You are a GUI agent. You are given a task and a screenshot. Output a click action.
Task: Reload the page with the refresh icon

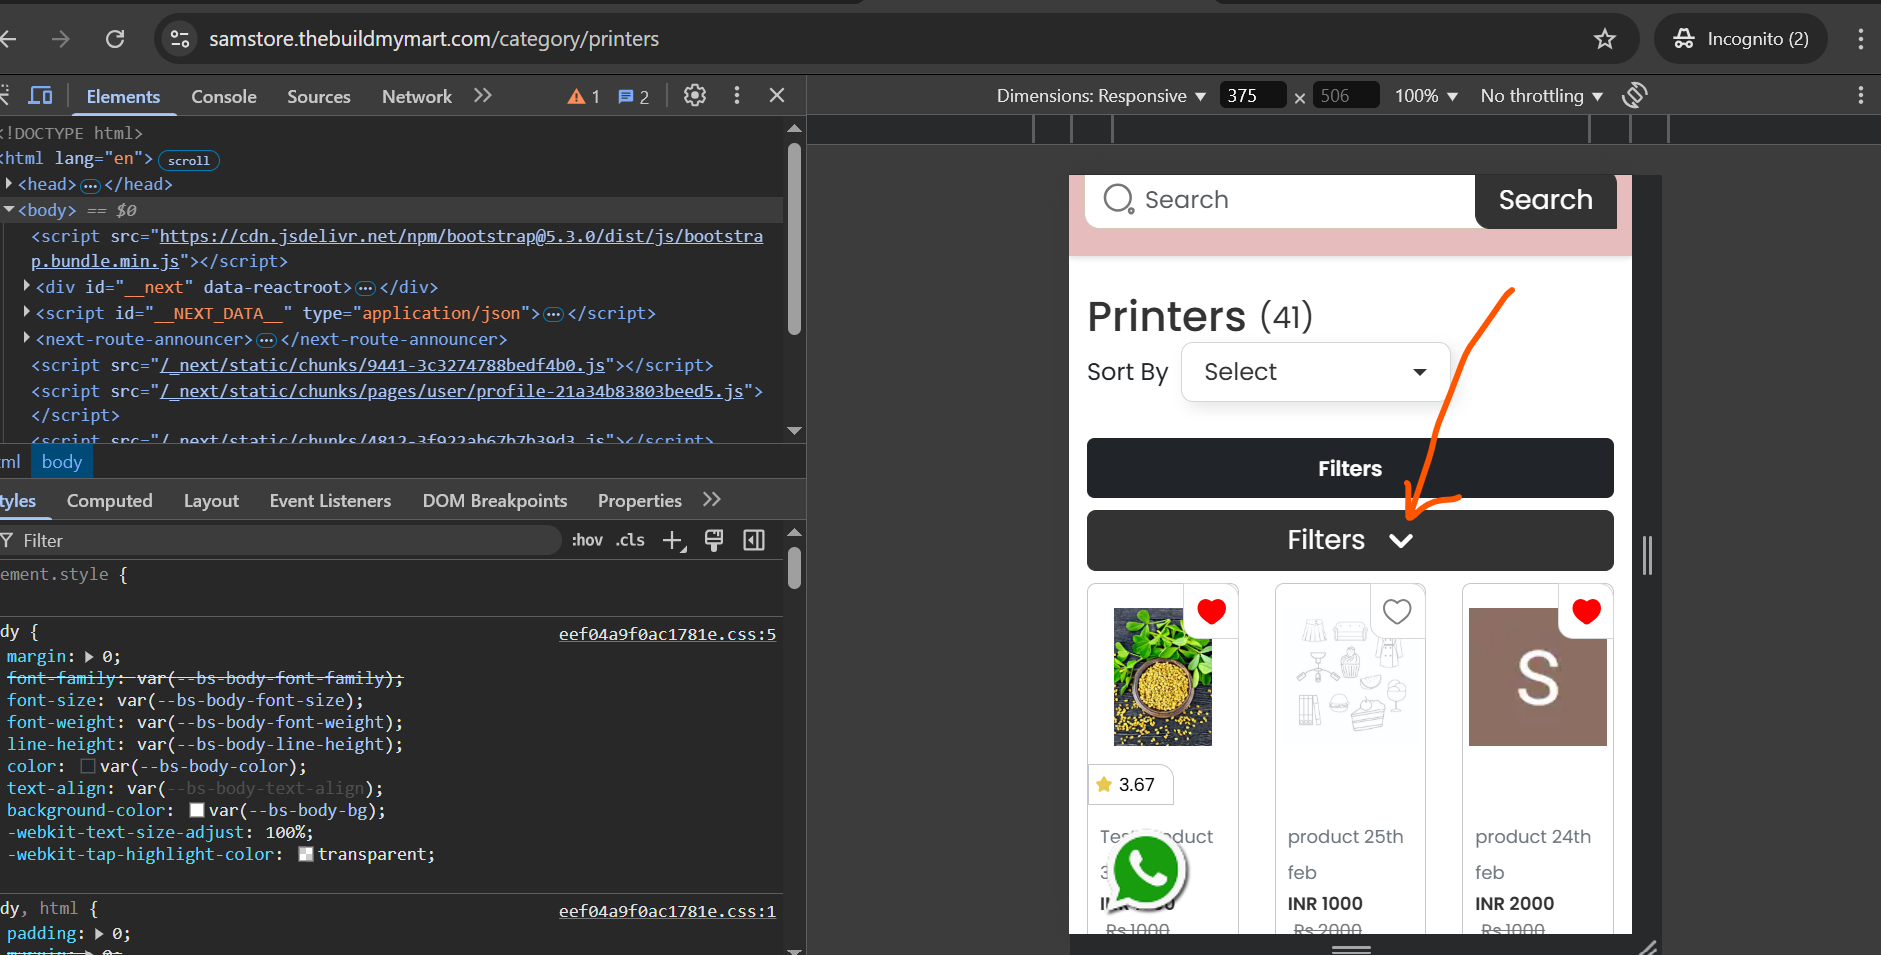tap(115, 39)
